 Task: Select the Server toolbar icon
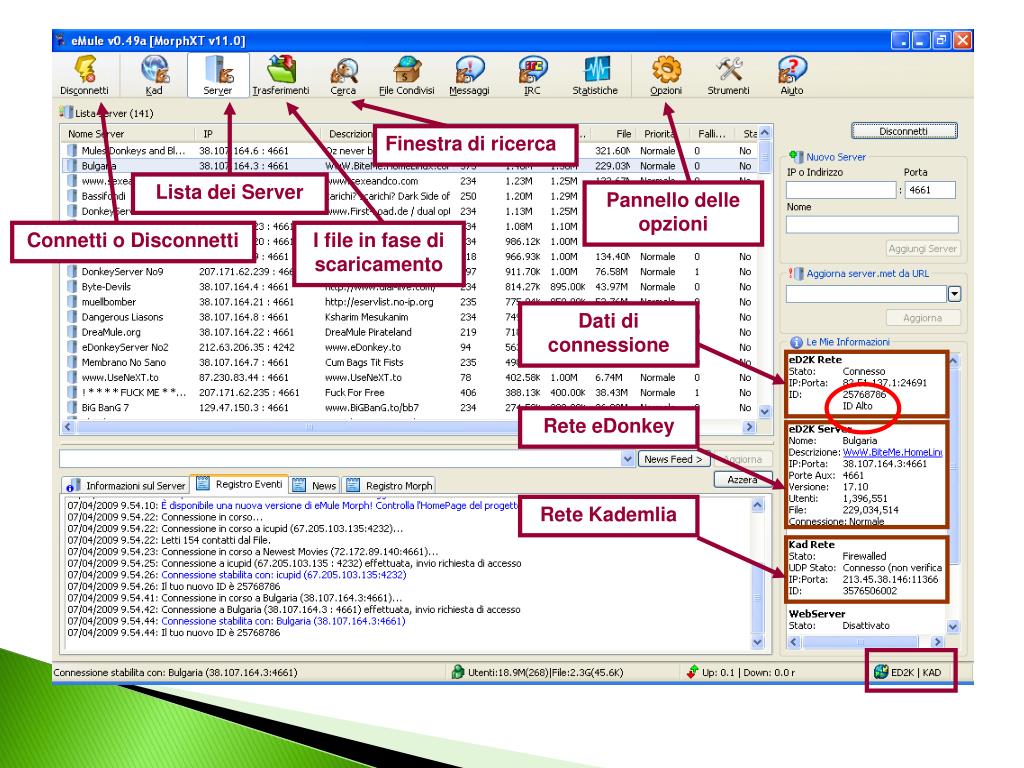217,69
